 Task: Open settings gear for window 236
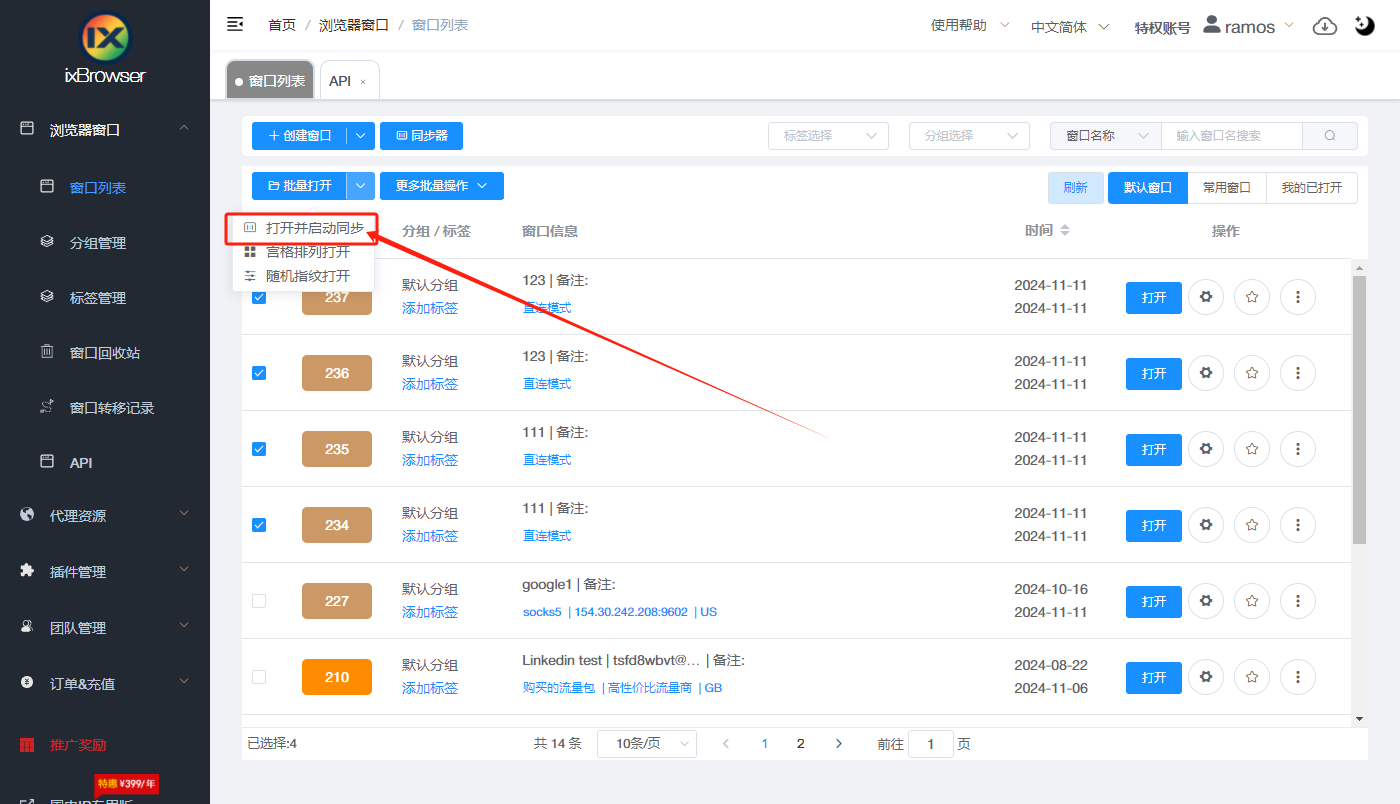click(x=1206, y=373)
